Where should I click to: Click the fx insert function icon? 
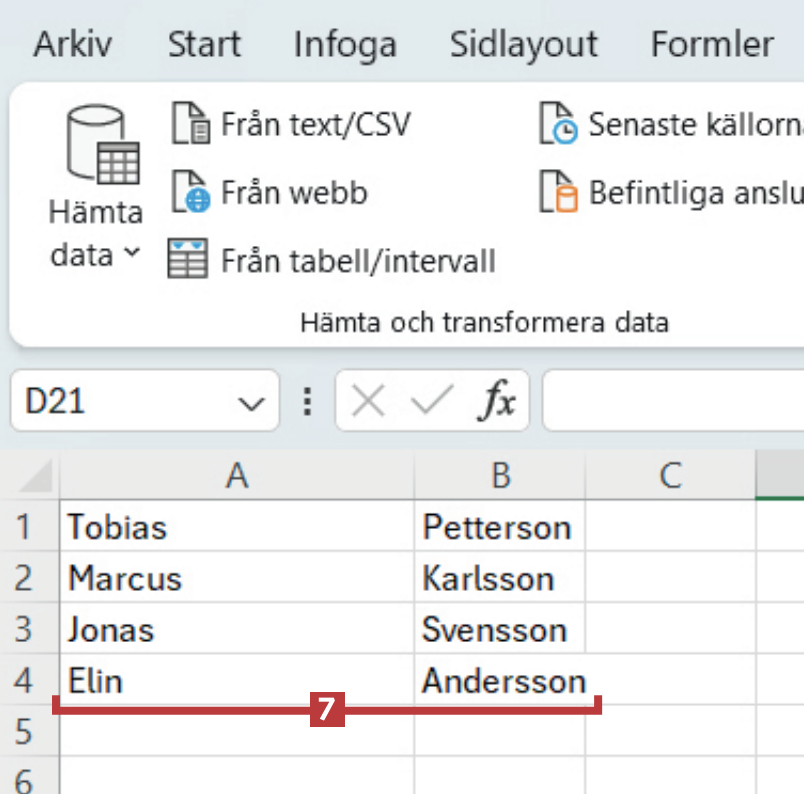click(496, 402)
